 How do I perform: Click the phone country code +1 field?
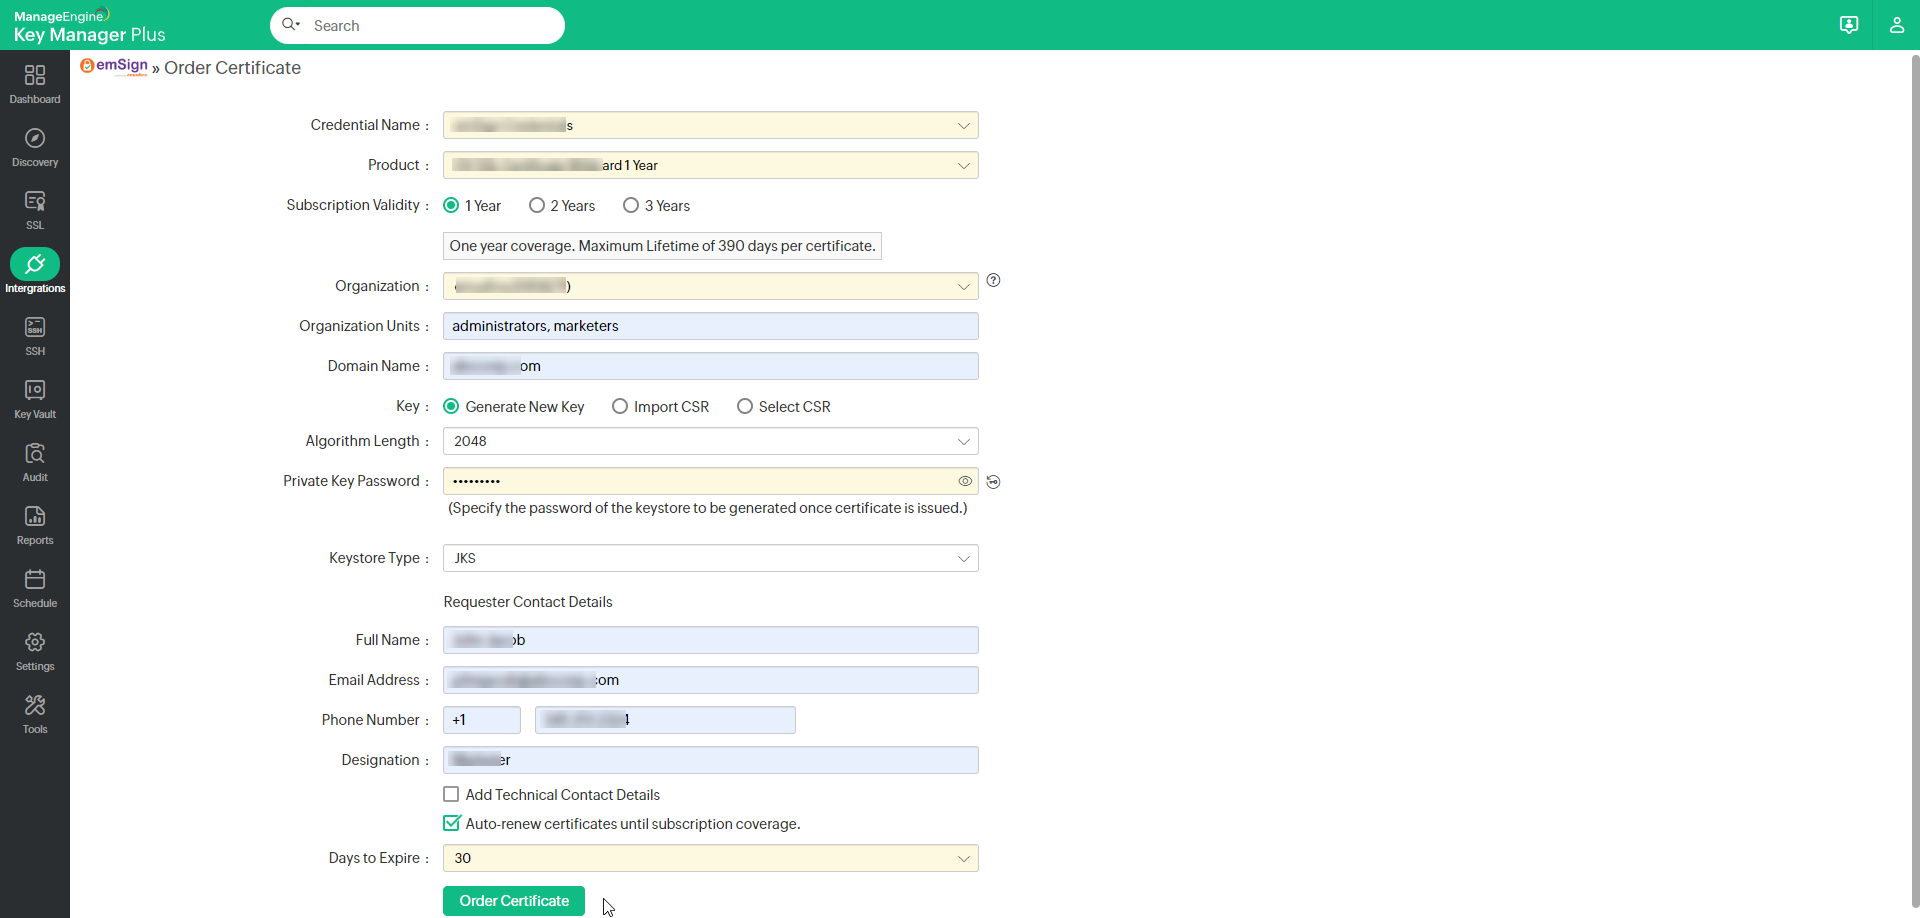pos(482,720)
